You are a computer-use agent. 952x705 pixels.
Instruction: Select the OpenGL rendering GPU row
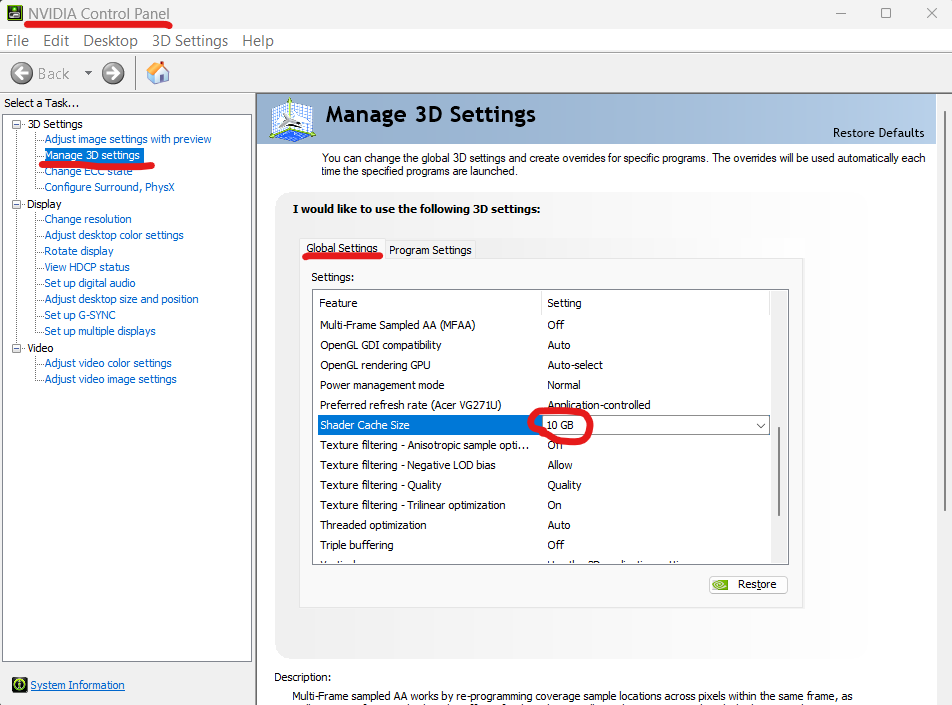[543, 365]
